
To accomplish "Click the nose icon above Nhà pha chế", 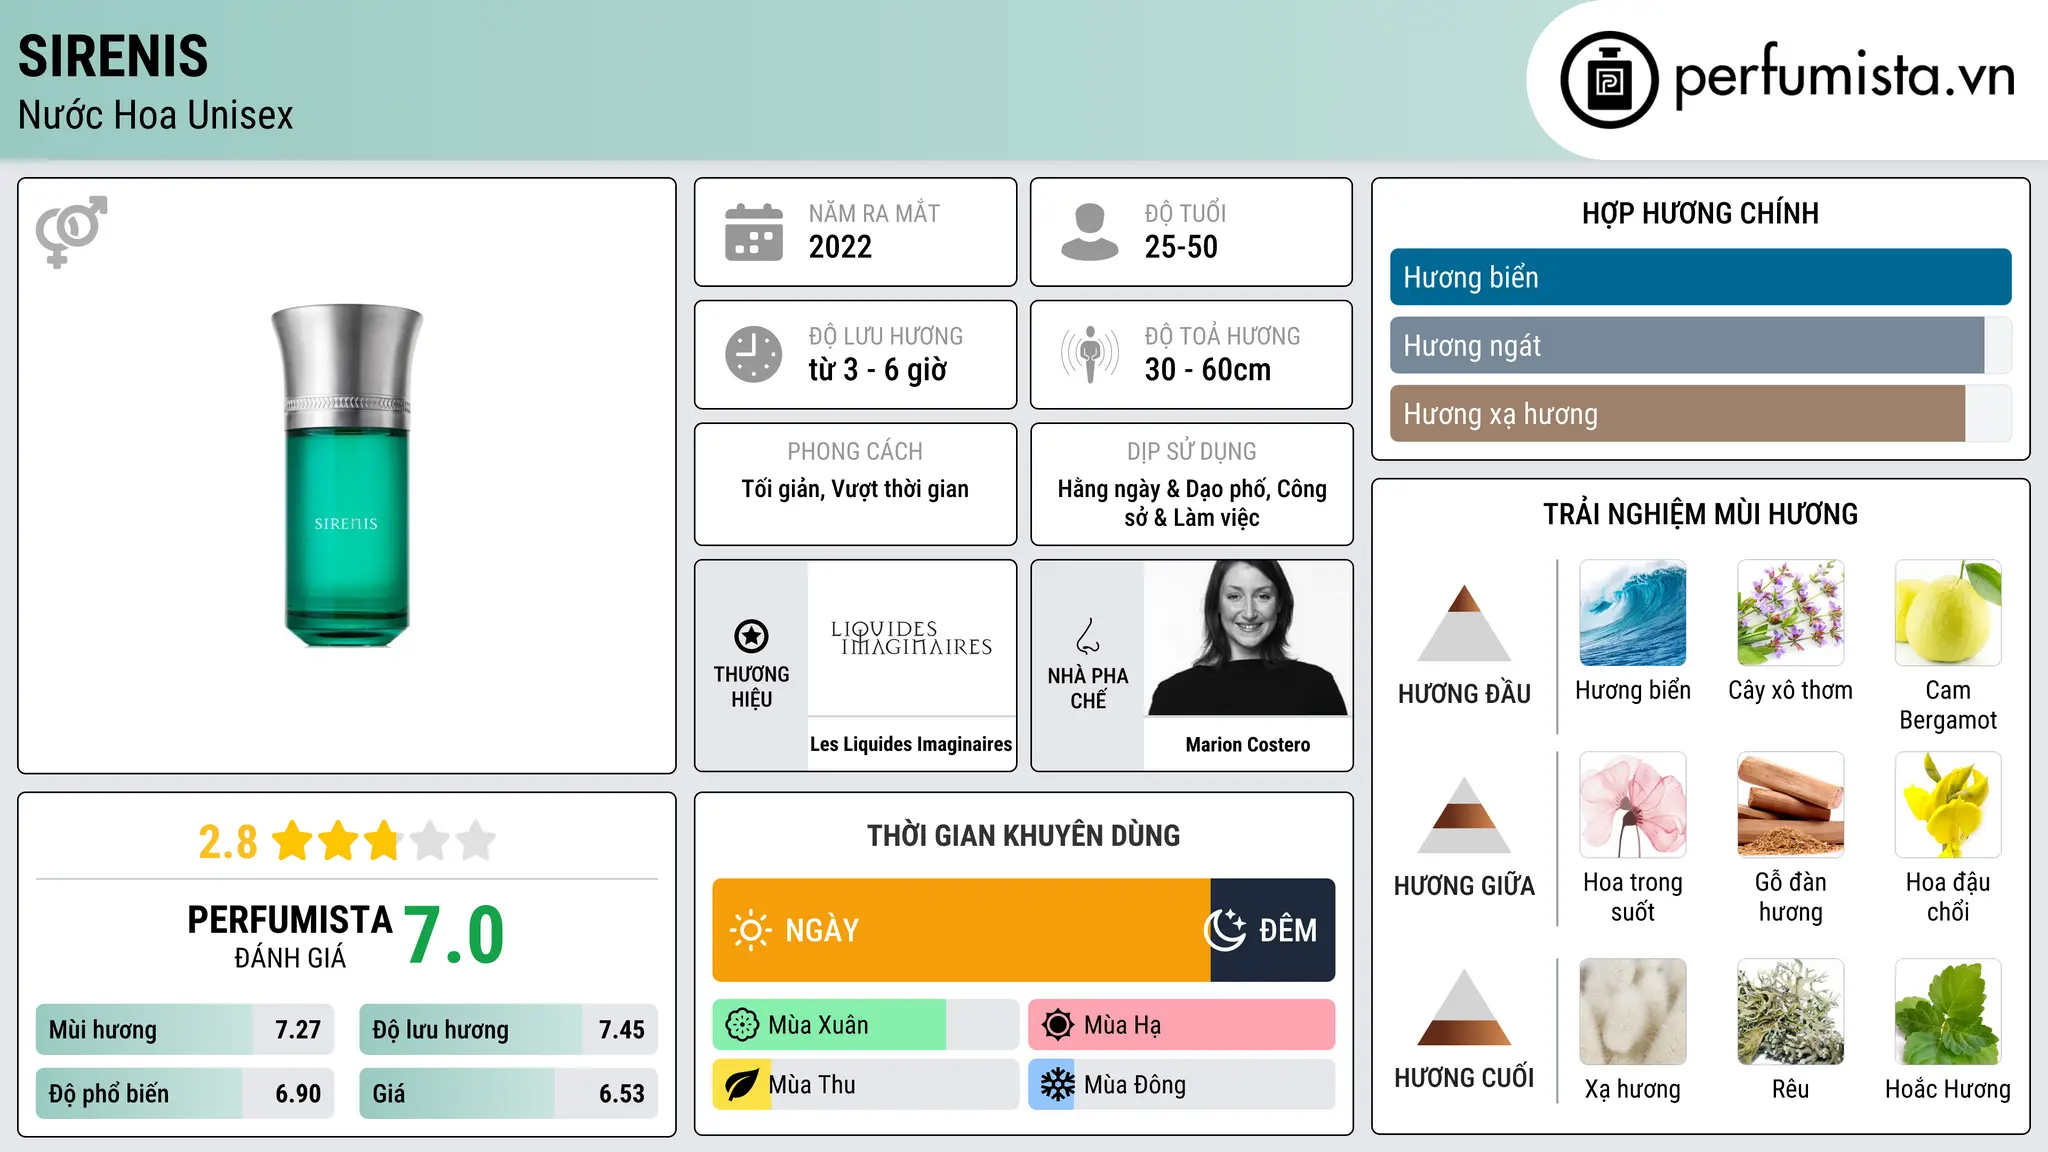I will [1087, 636].
